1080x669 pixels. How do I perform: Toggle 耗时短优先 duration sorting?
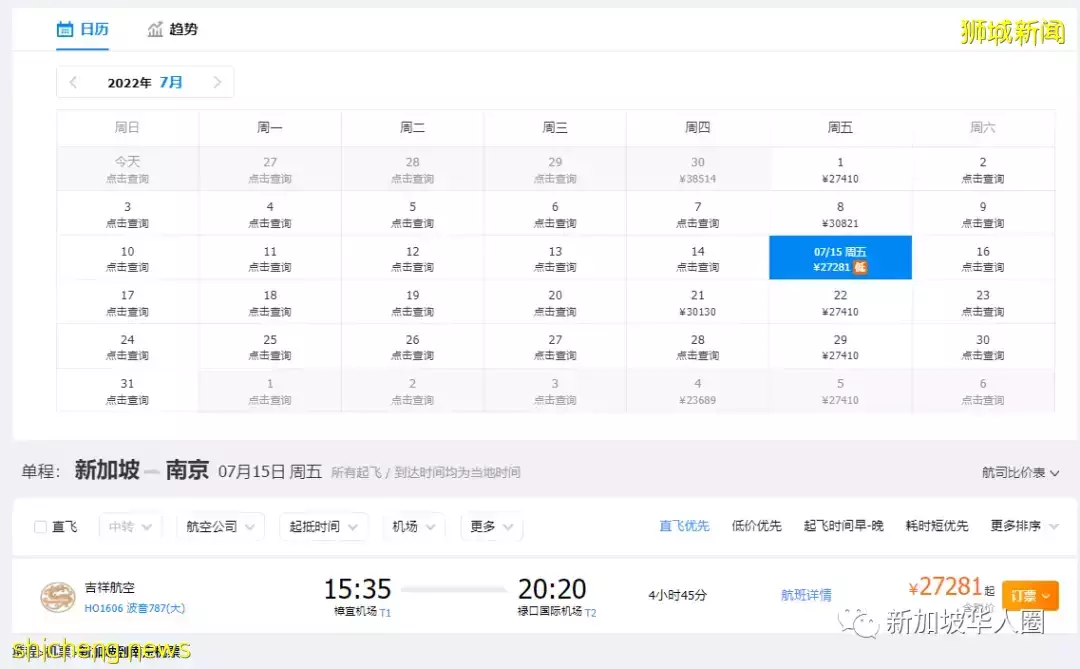(936, 525)
